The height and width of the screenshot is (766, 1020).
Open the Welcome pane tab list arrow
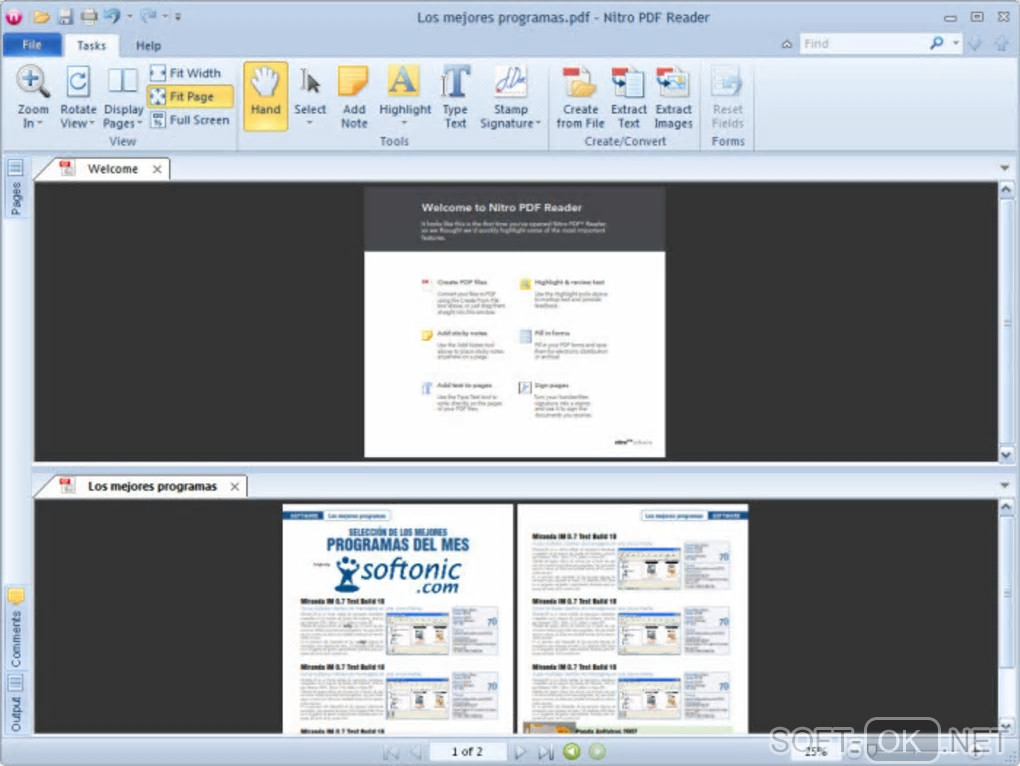point(1004,168)
